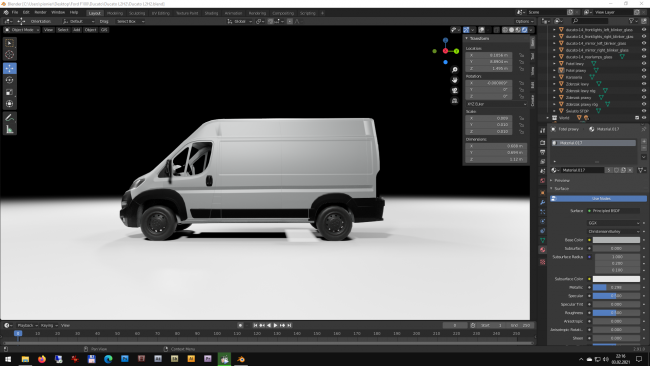Open Object Data properties green triangle icon

click(x=543, y=240)
